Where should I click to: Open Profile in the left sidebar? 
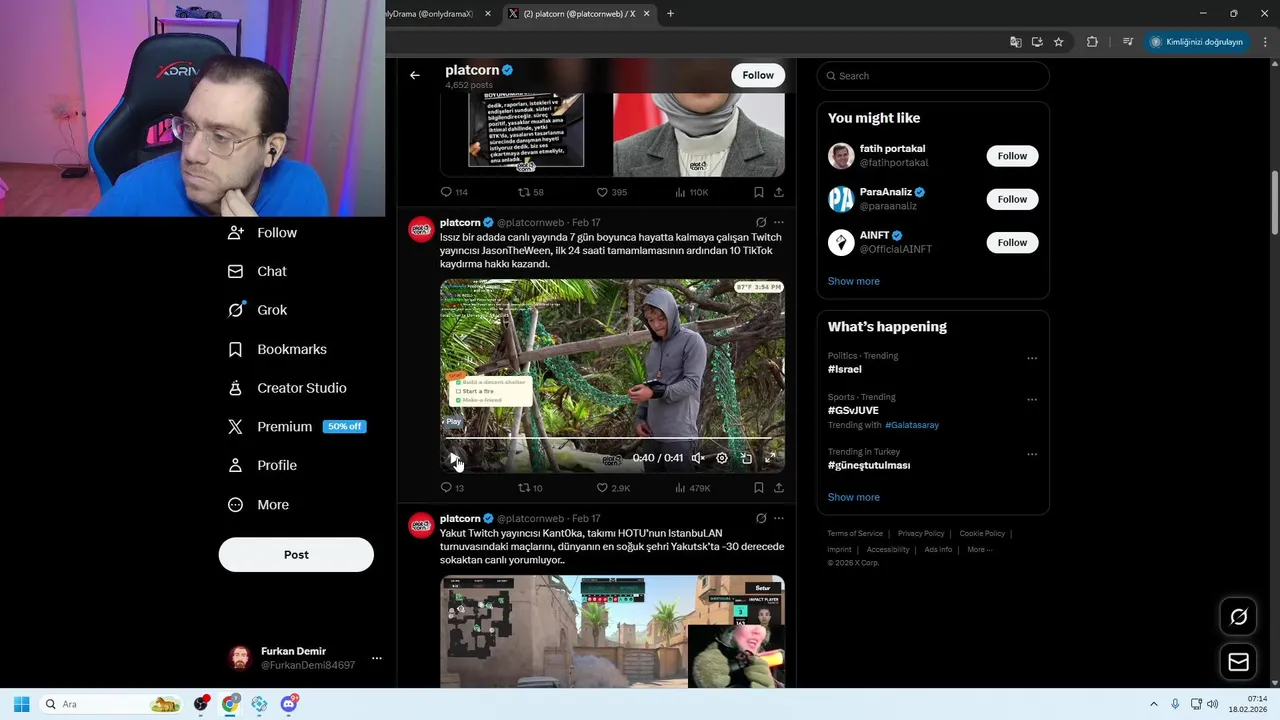[263, 465]
